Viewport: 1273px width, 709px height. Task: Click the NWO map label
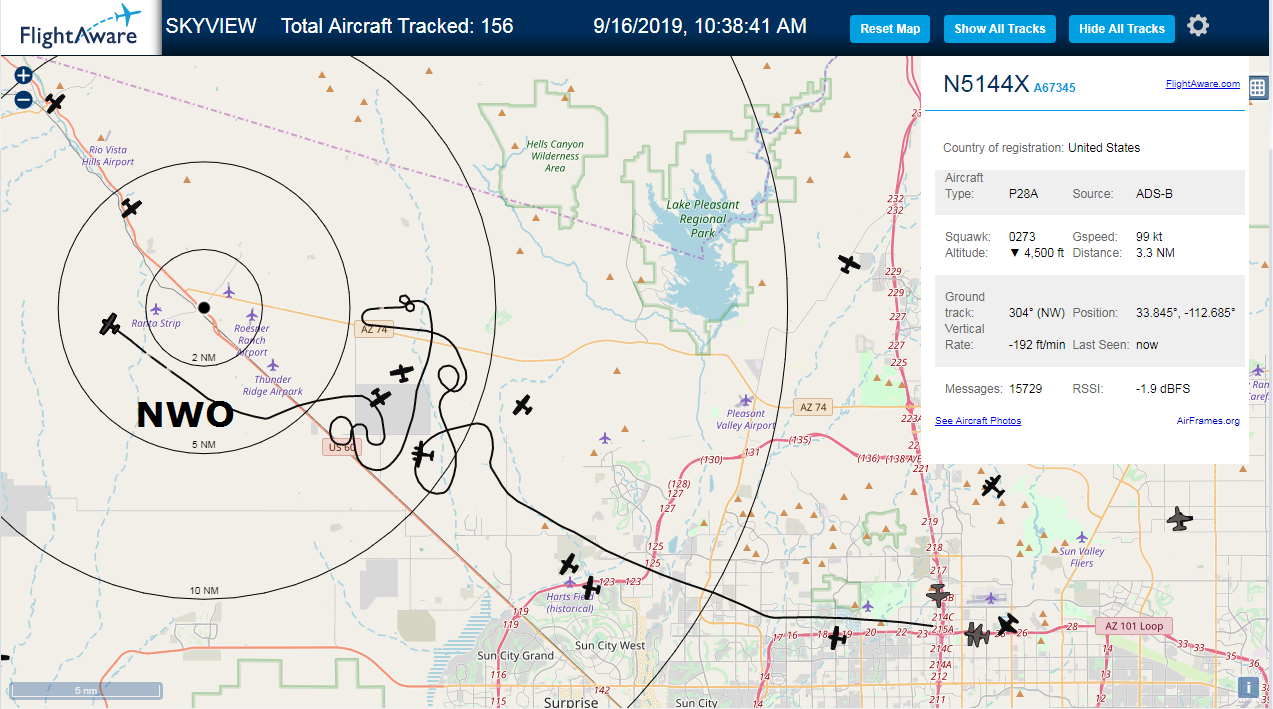(x=185, y=415)
